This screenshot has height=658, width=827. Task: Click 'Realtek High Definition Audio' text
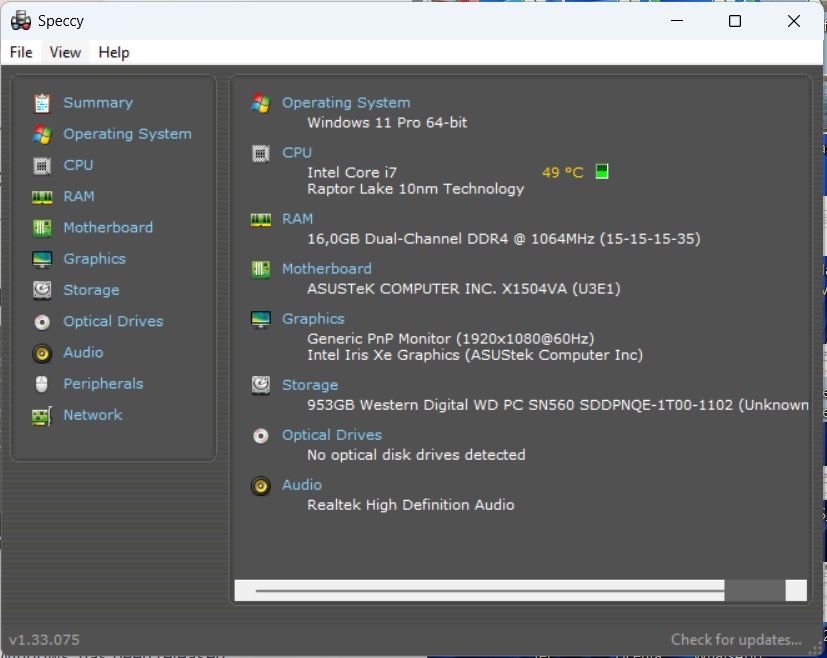[x=410, y=505]
